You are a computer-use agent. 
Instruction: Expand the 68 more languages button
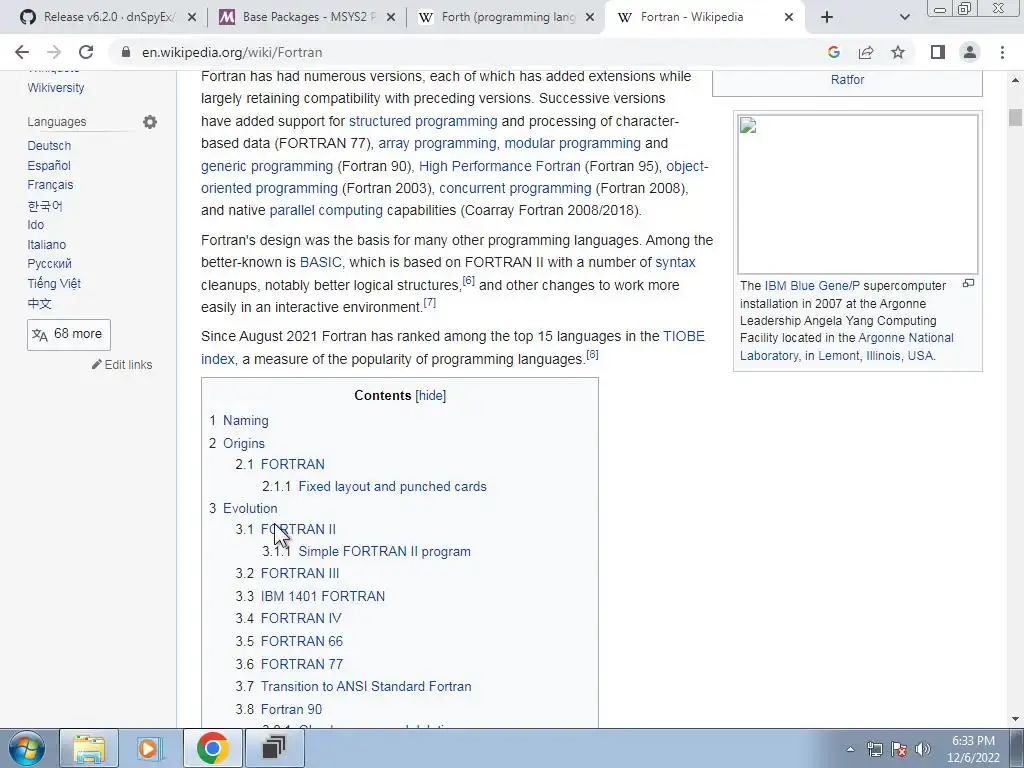coord(69,334)
